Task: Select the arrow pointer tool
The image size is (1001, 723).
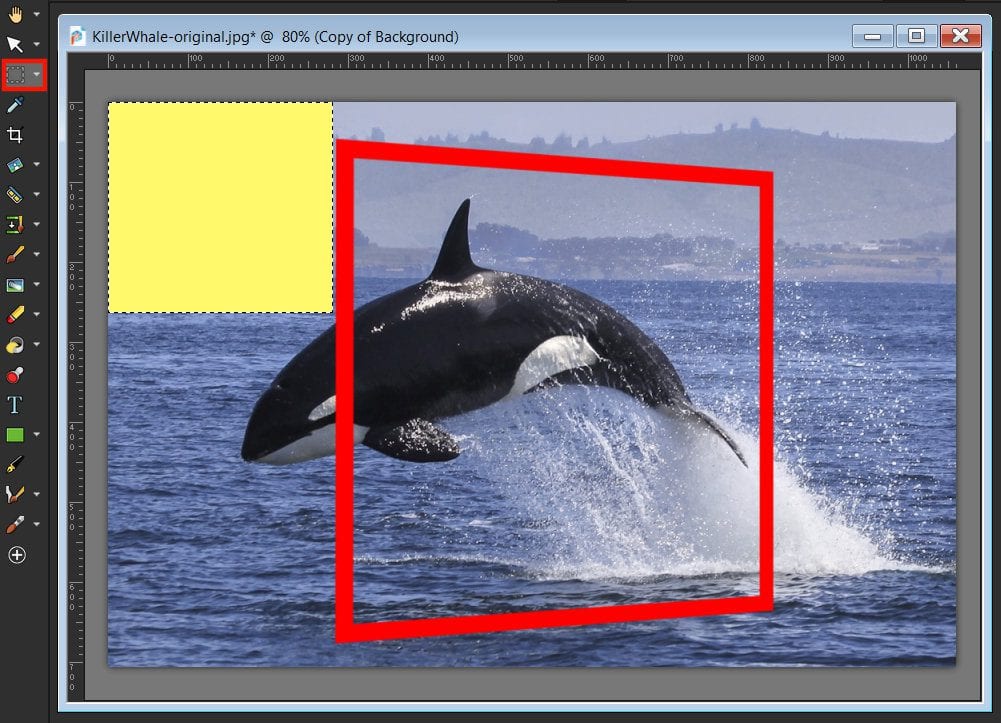Action: pos(15,44)
